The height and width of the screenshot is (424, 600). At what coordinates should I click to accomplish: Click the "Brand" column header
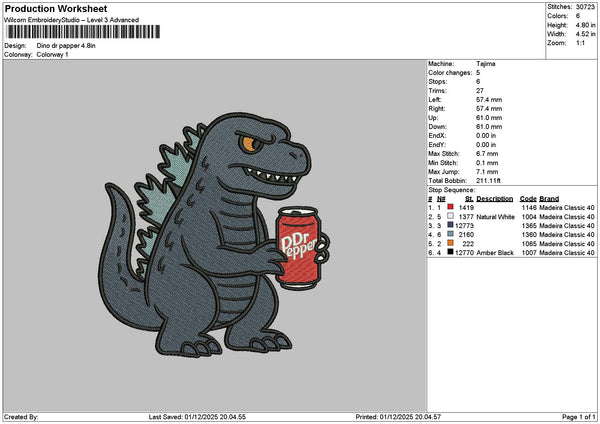(x=549, y=199)
